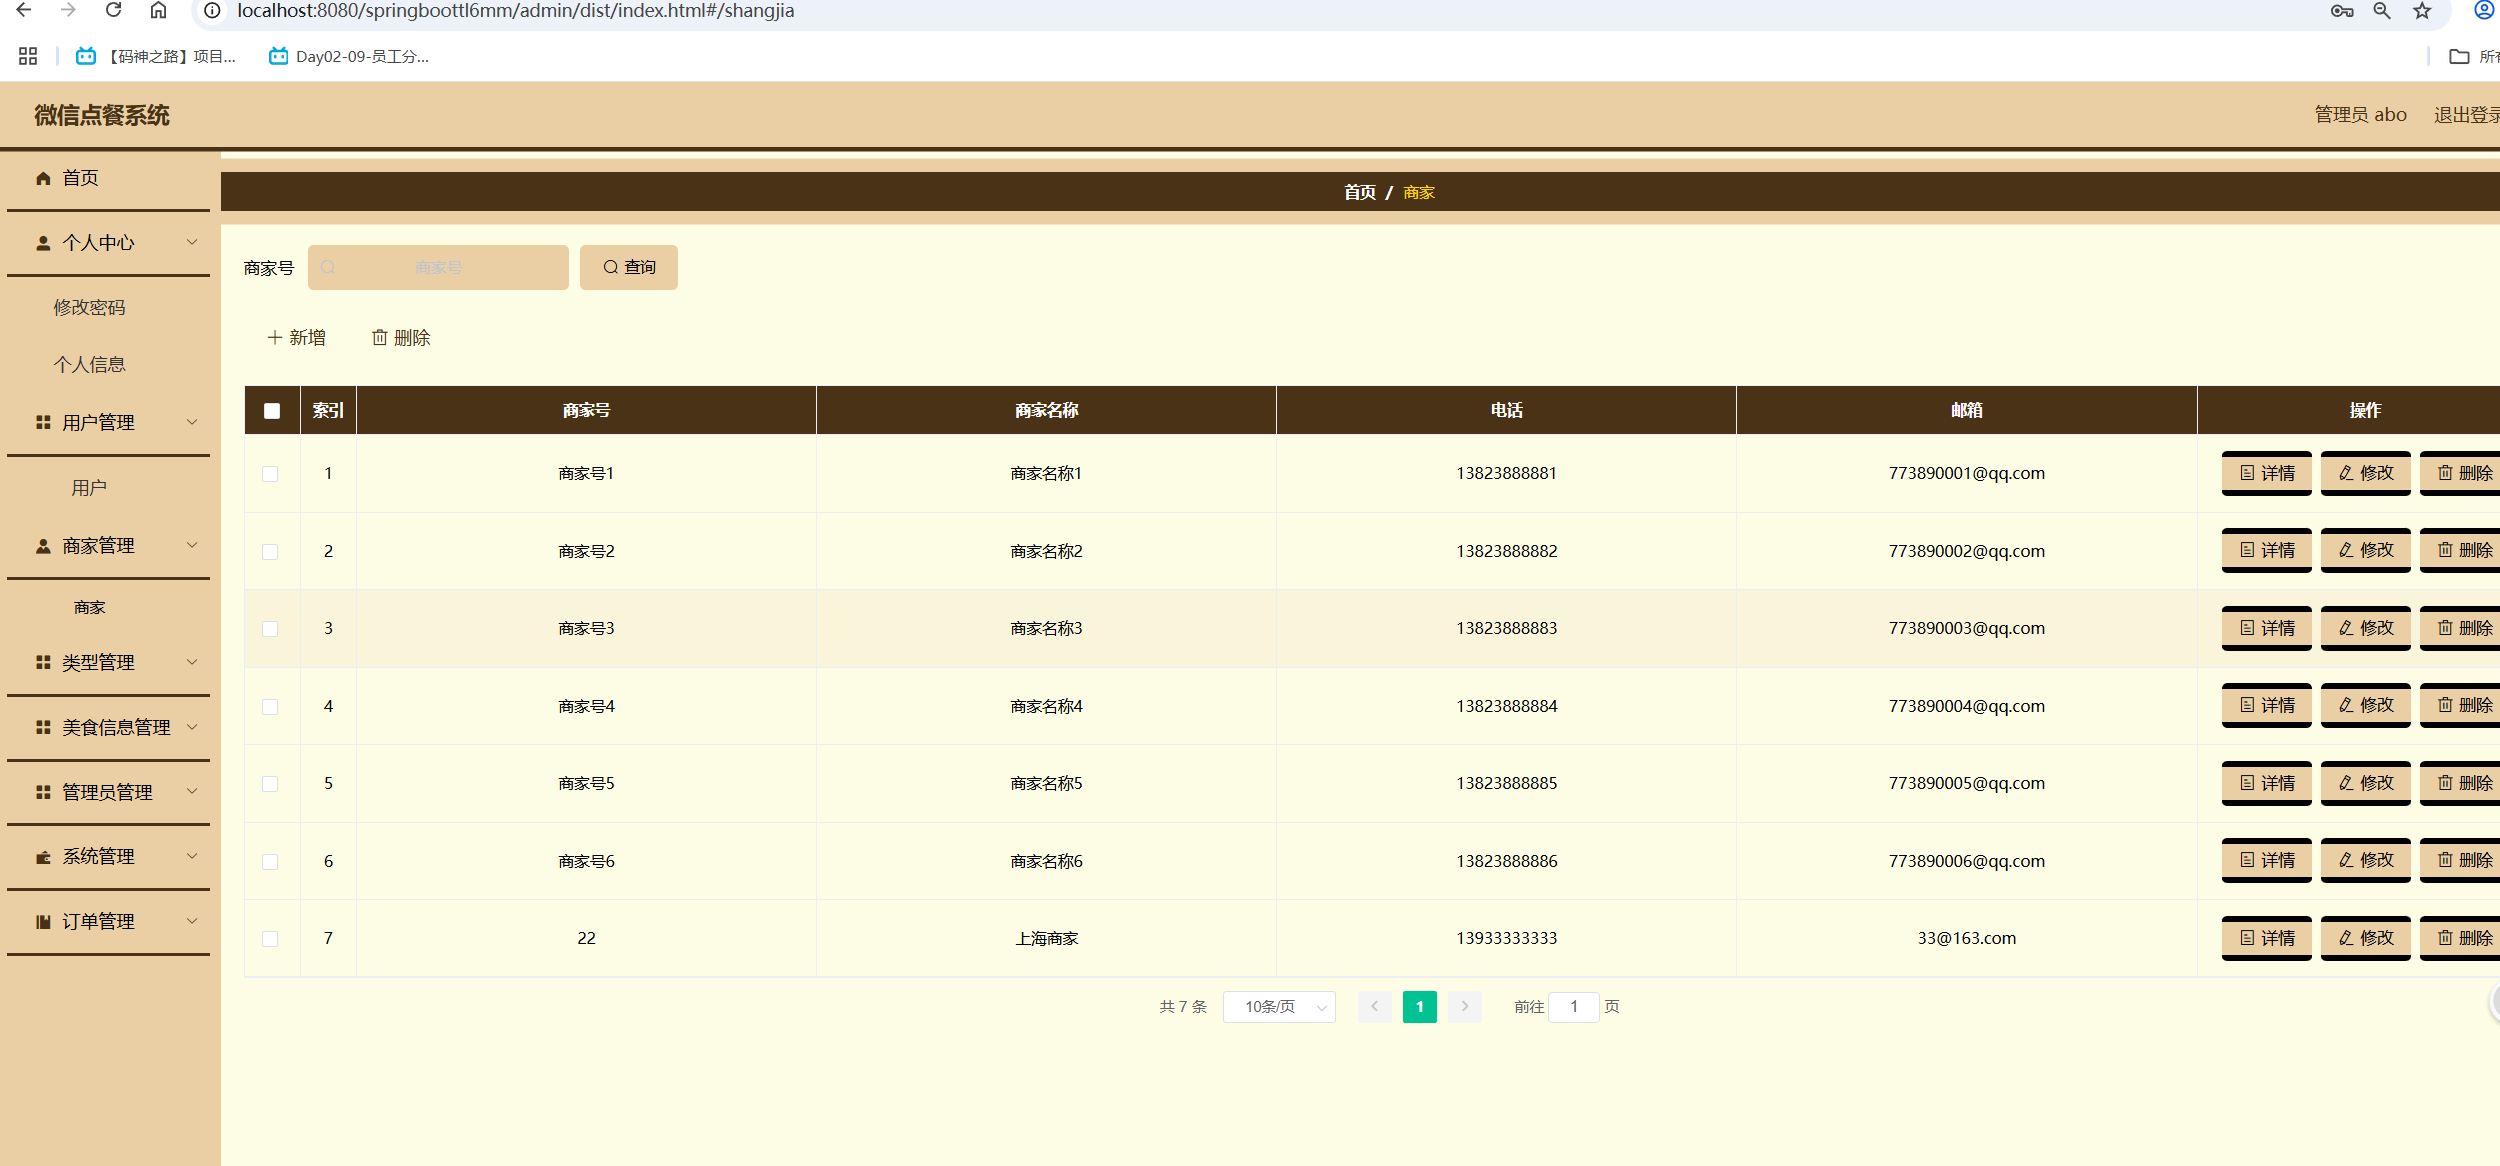This screenshot has height=1166, width=2500.
Task: Check the row checkbox for 商家号4
Action: [x=270, y=707]
